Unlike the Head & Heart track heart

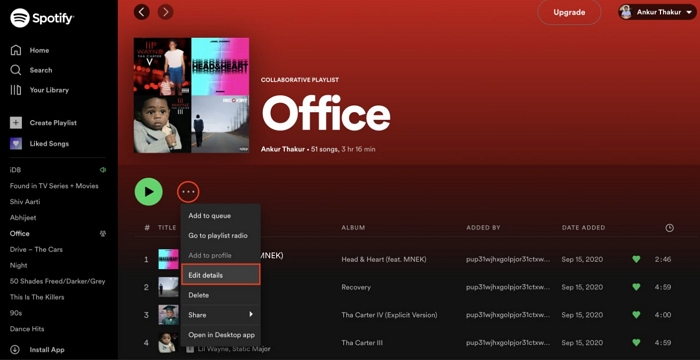coord(637,259)
